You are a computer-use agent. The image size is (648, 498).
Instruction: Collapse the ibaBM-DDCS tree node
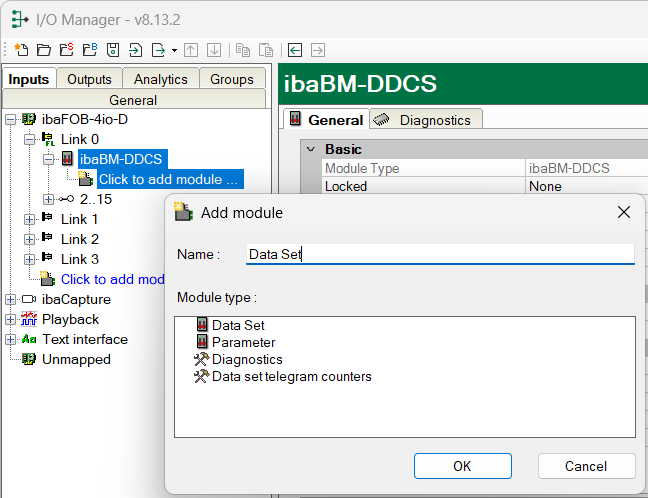click(48, 159)
